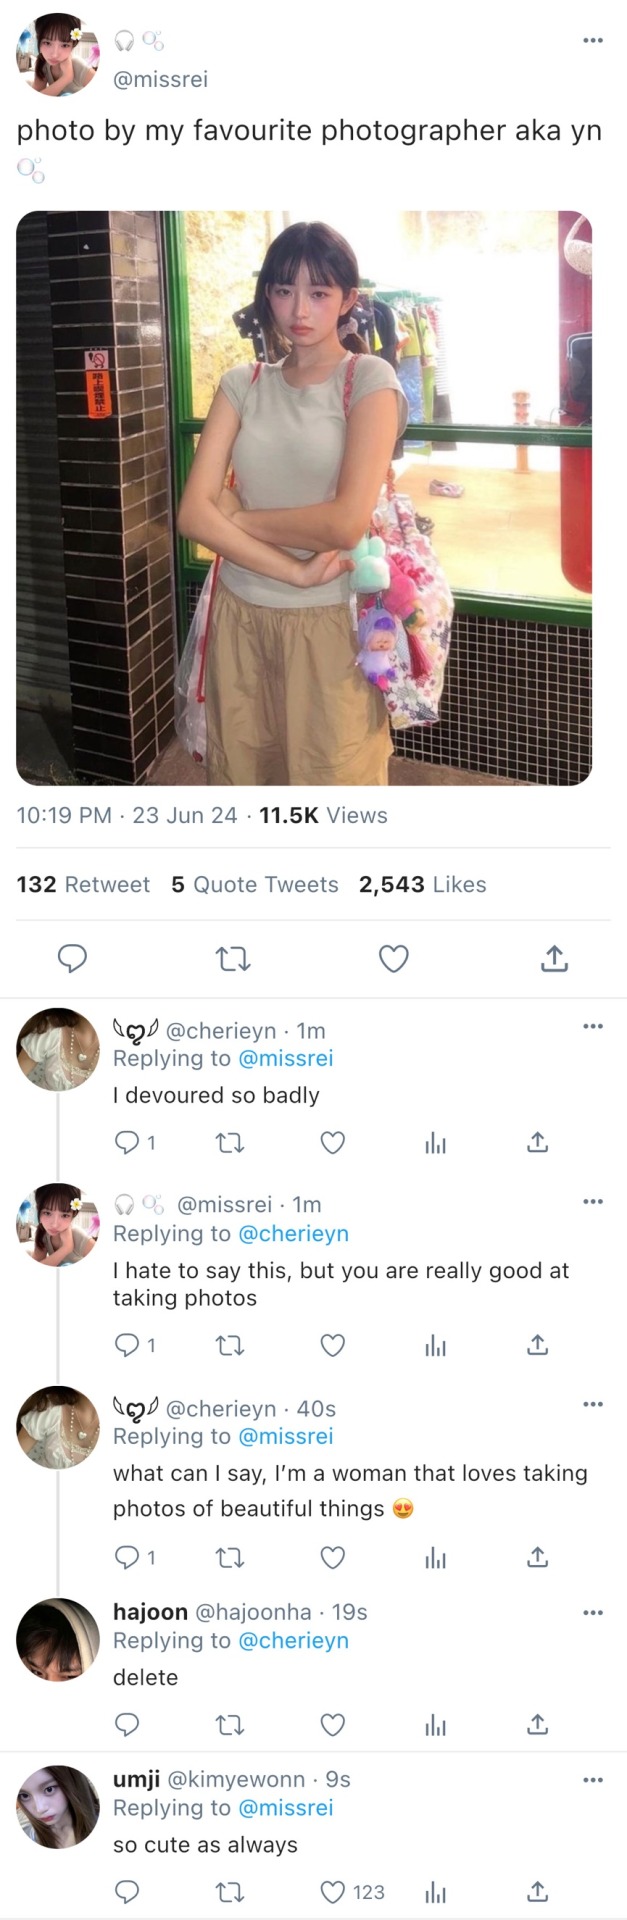View the 132 Retweet list
The image size is (627, 1920).
[83, 884]
